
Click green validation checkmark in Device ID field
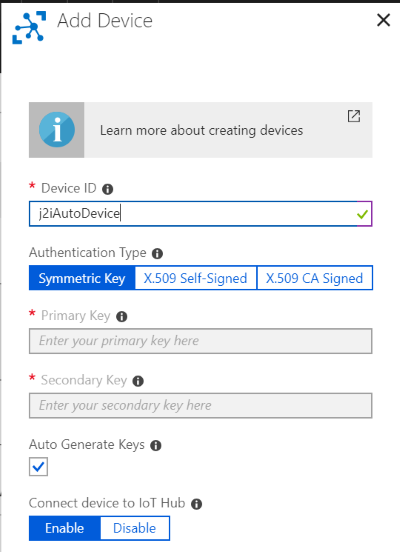click(x=362, y=214)
